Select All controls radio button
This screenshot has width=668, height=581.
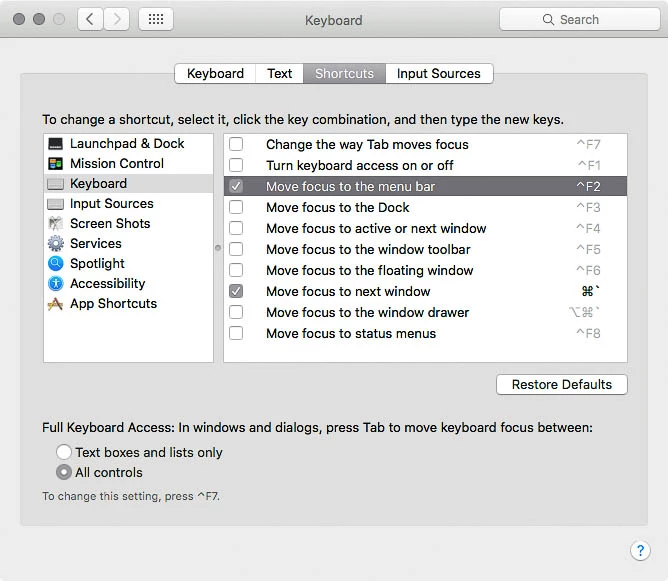[64, 472]
